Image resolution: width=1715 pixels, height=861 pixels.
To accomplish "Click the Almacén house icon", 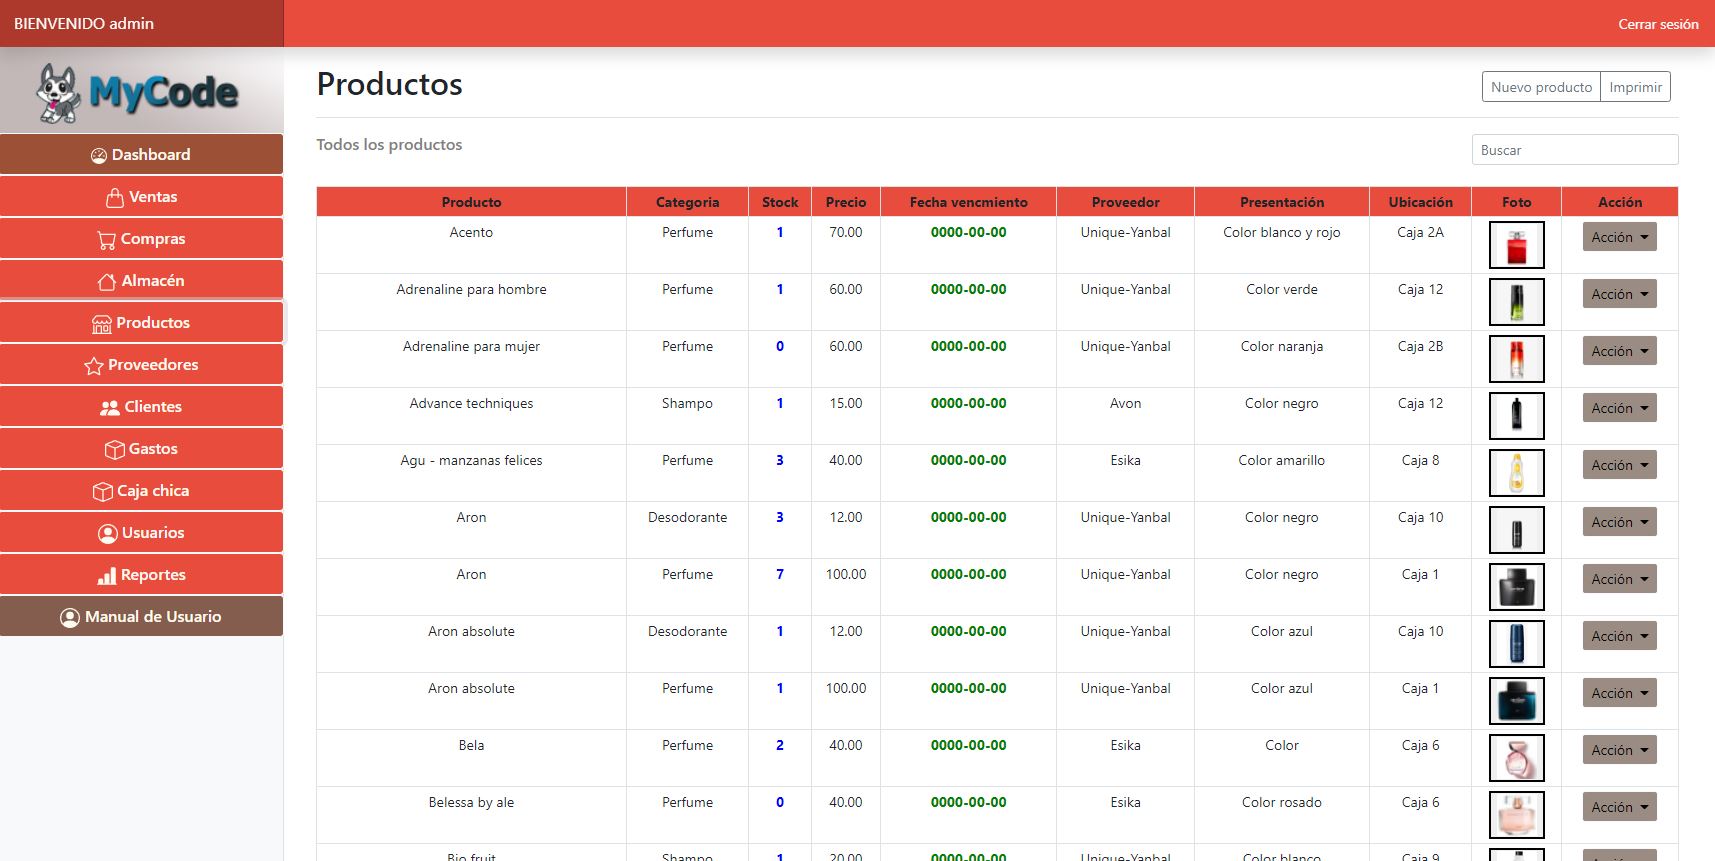I will [107, 282].
